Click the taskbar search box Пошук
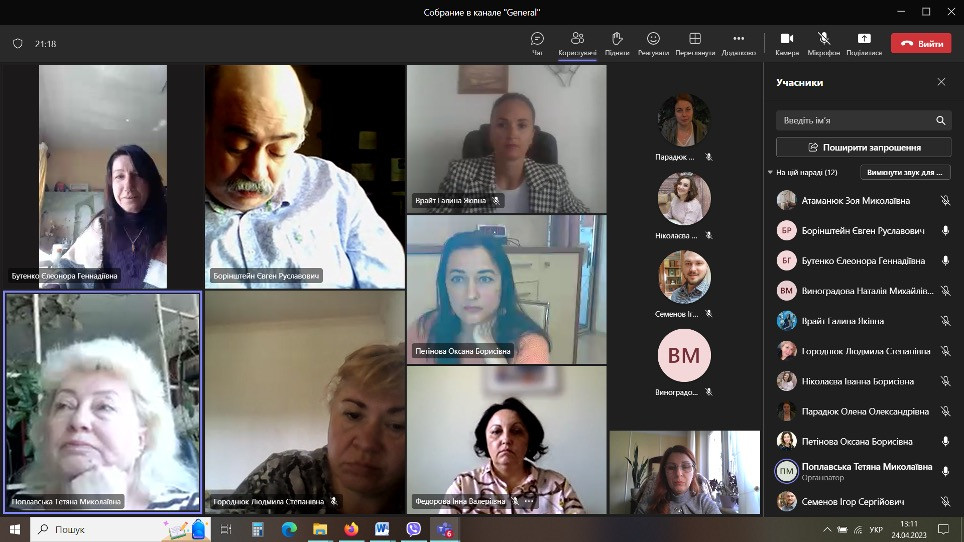 point(120,529)
